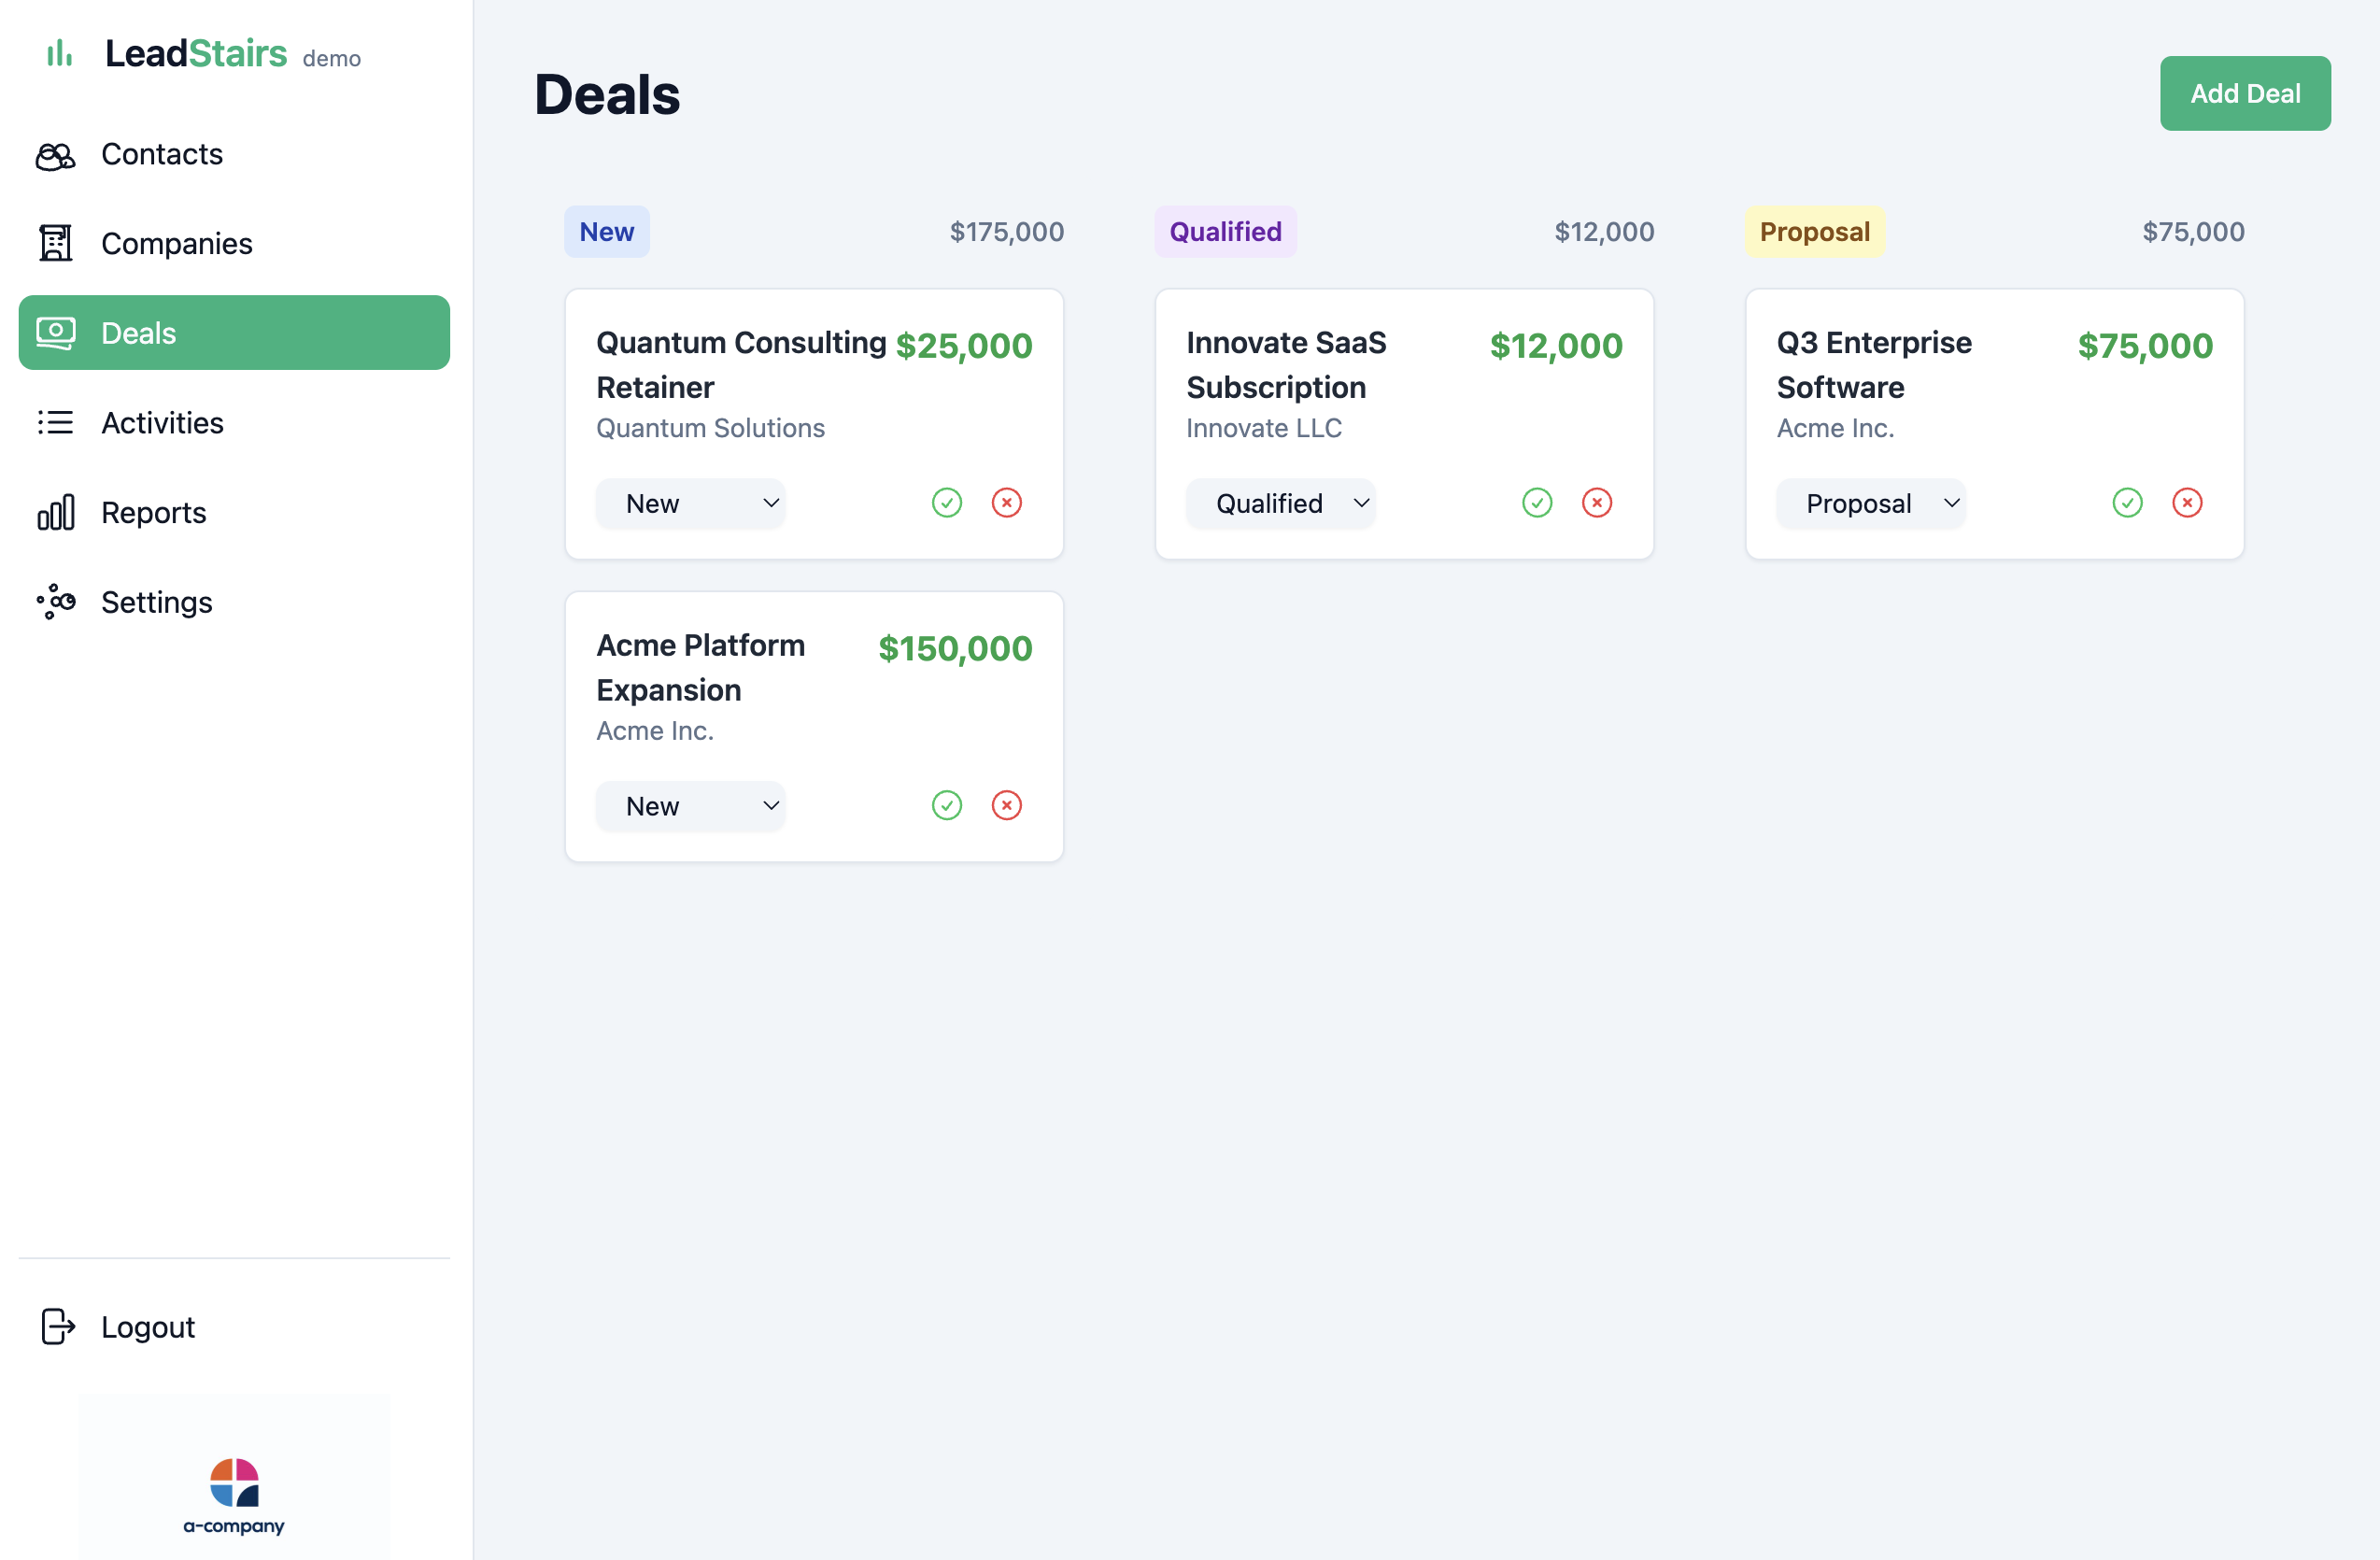Open stage dropdown on Acme Platform Expansion

point(690,807)
